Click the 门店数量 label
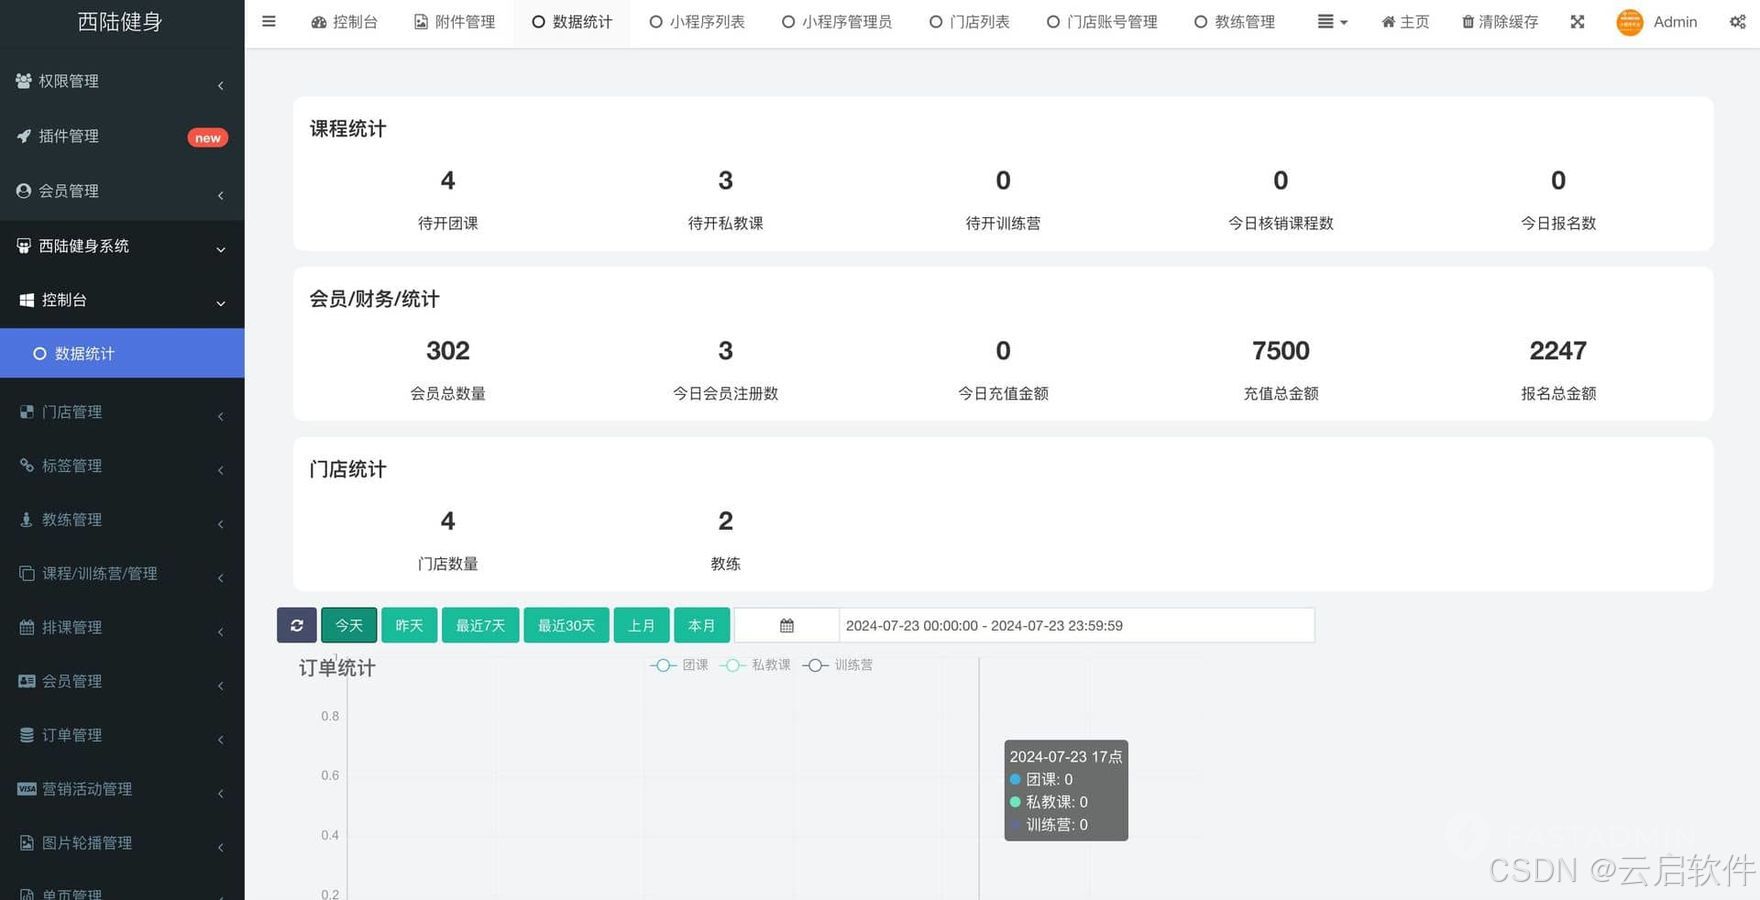Screen dimensions: 1760x900 point(447,564)
